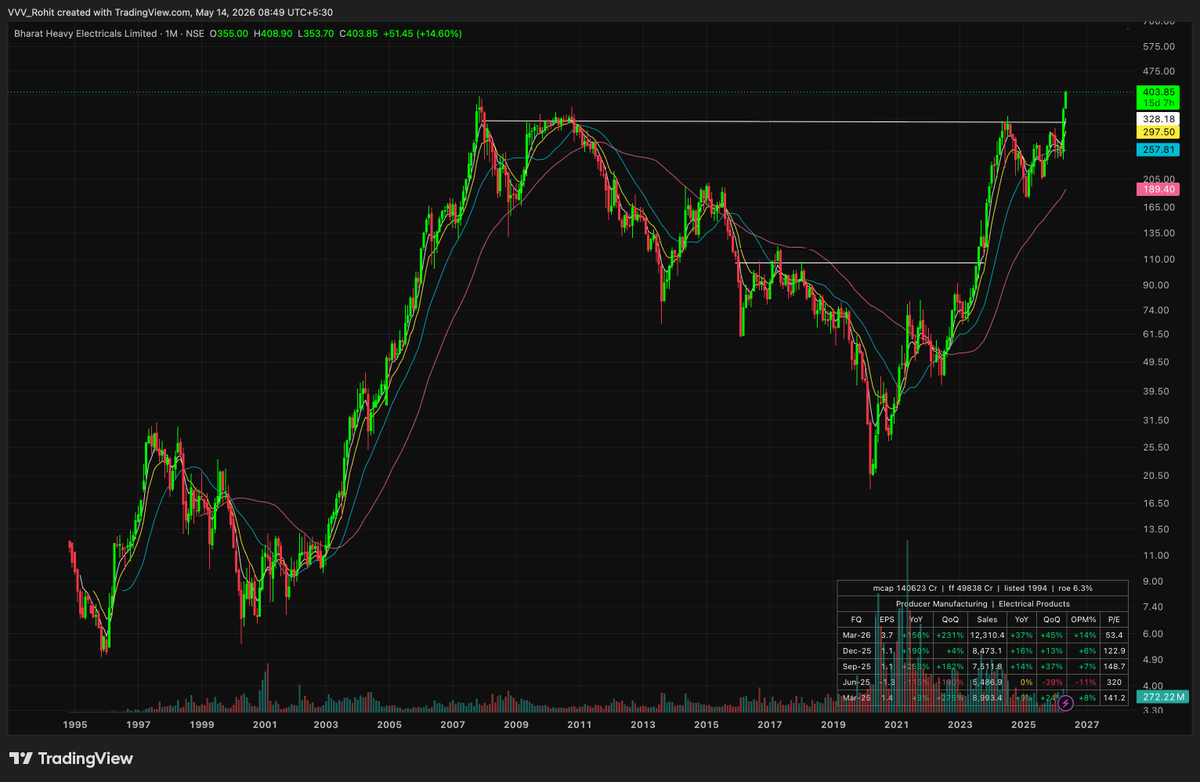
Task: Click the -11% OPM value in Jun-25 row
Action: (x=1085, y=682)
